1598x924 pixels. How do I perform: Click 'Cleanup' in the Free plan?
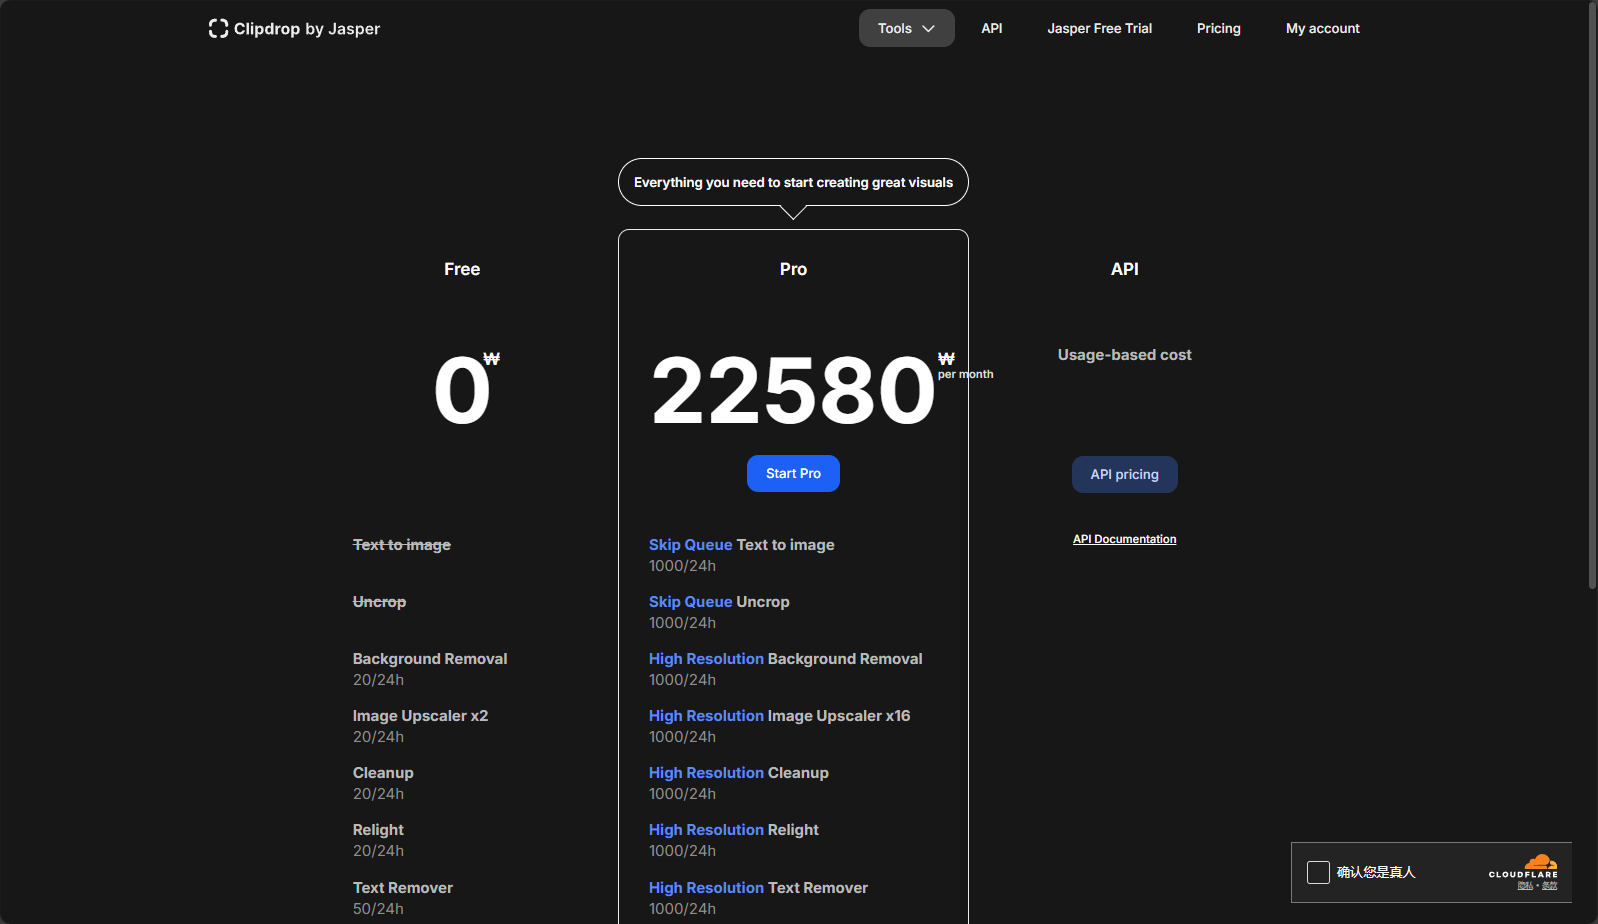point(383,773)
